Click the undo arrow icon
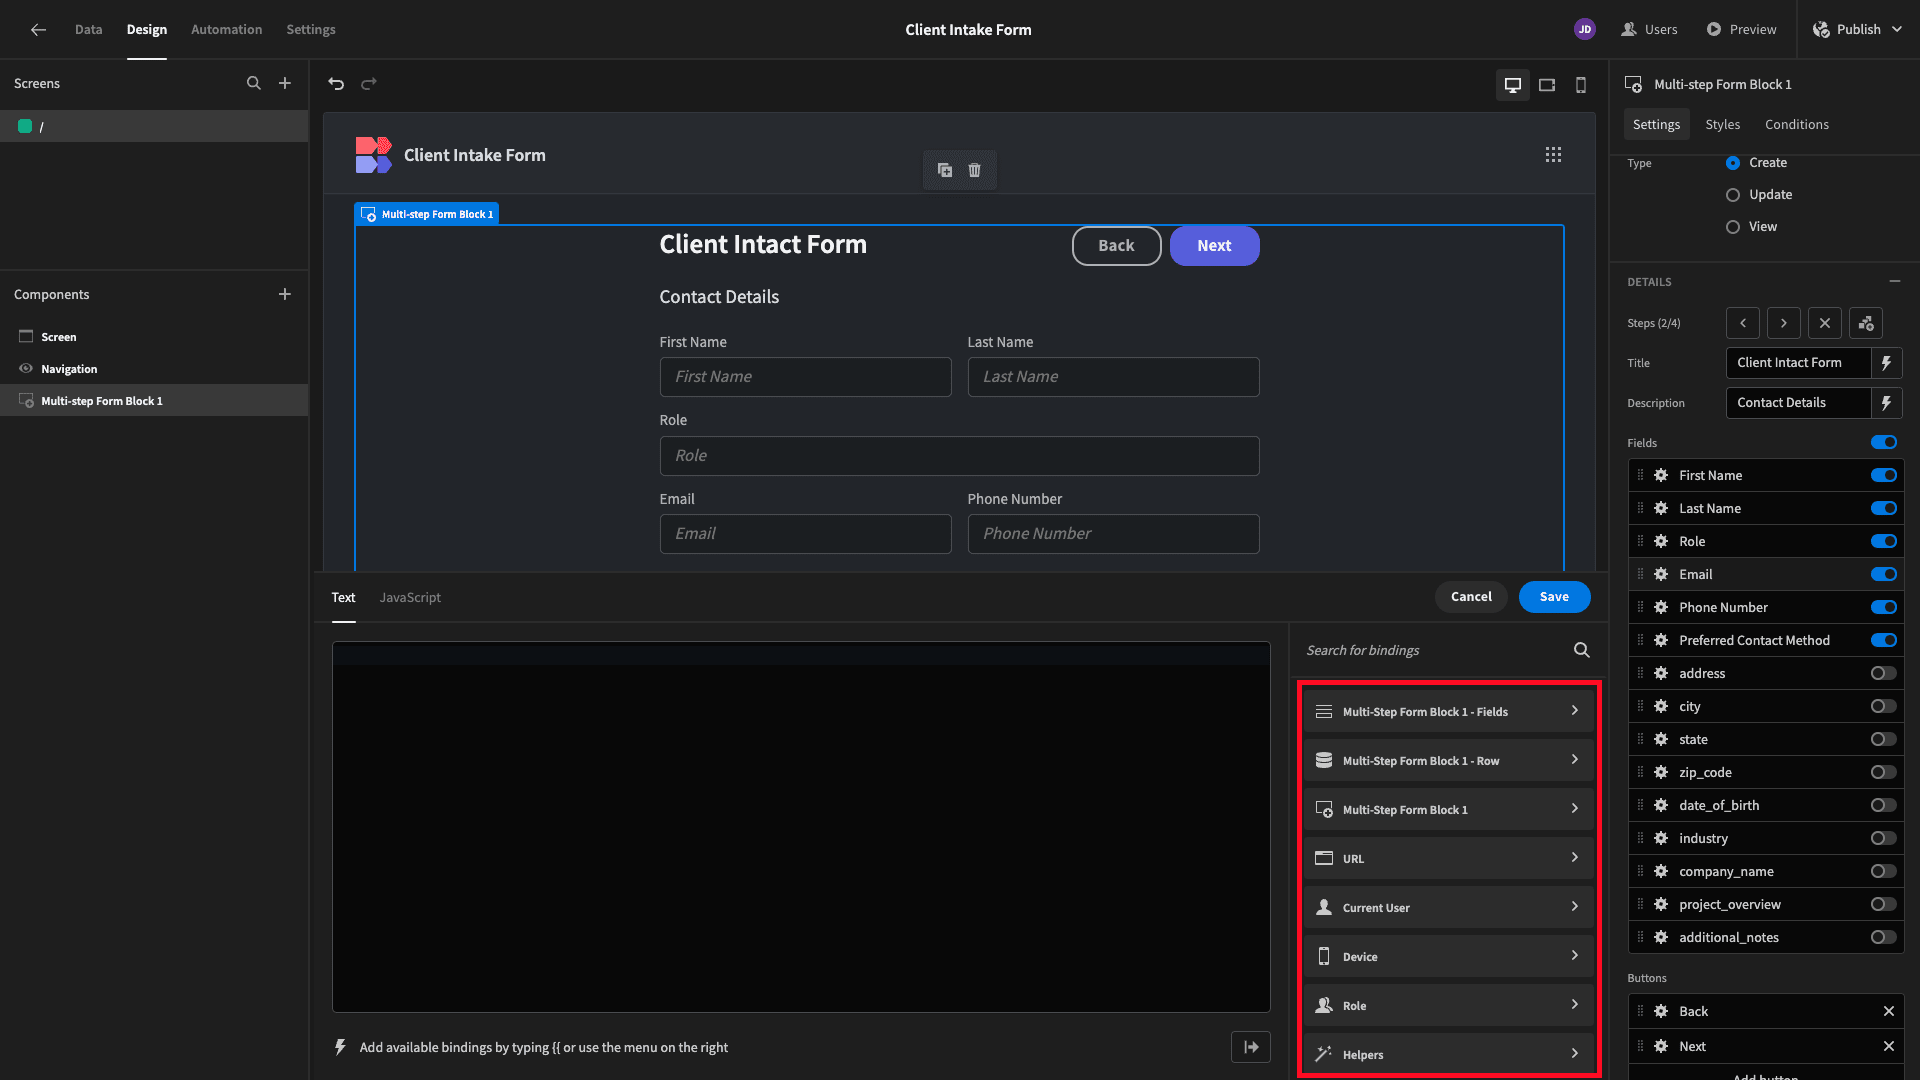Screen dimensions: 1920x1080 (336, 84)
